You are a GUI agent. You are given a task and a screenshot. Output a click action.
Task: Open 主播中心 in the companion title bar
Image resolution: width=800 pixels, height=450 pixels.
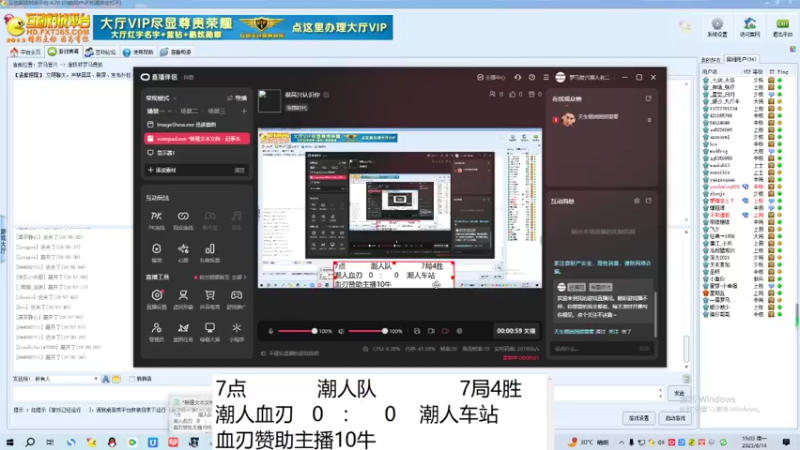491,77
